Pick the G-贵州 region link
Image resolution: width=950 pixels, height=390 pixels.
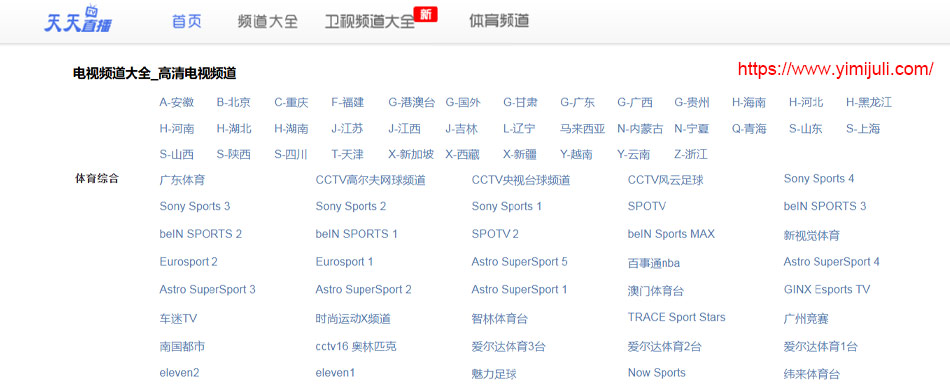(x=692, y=102)
